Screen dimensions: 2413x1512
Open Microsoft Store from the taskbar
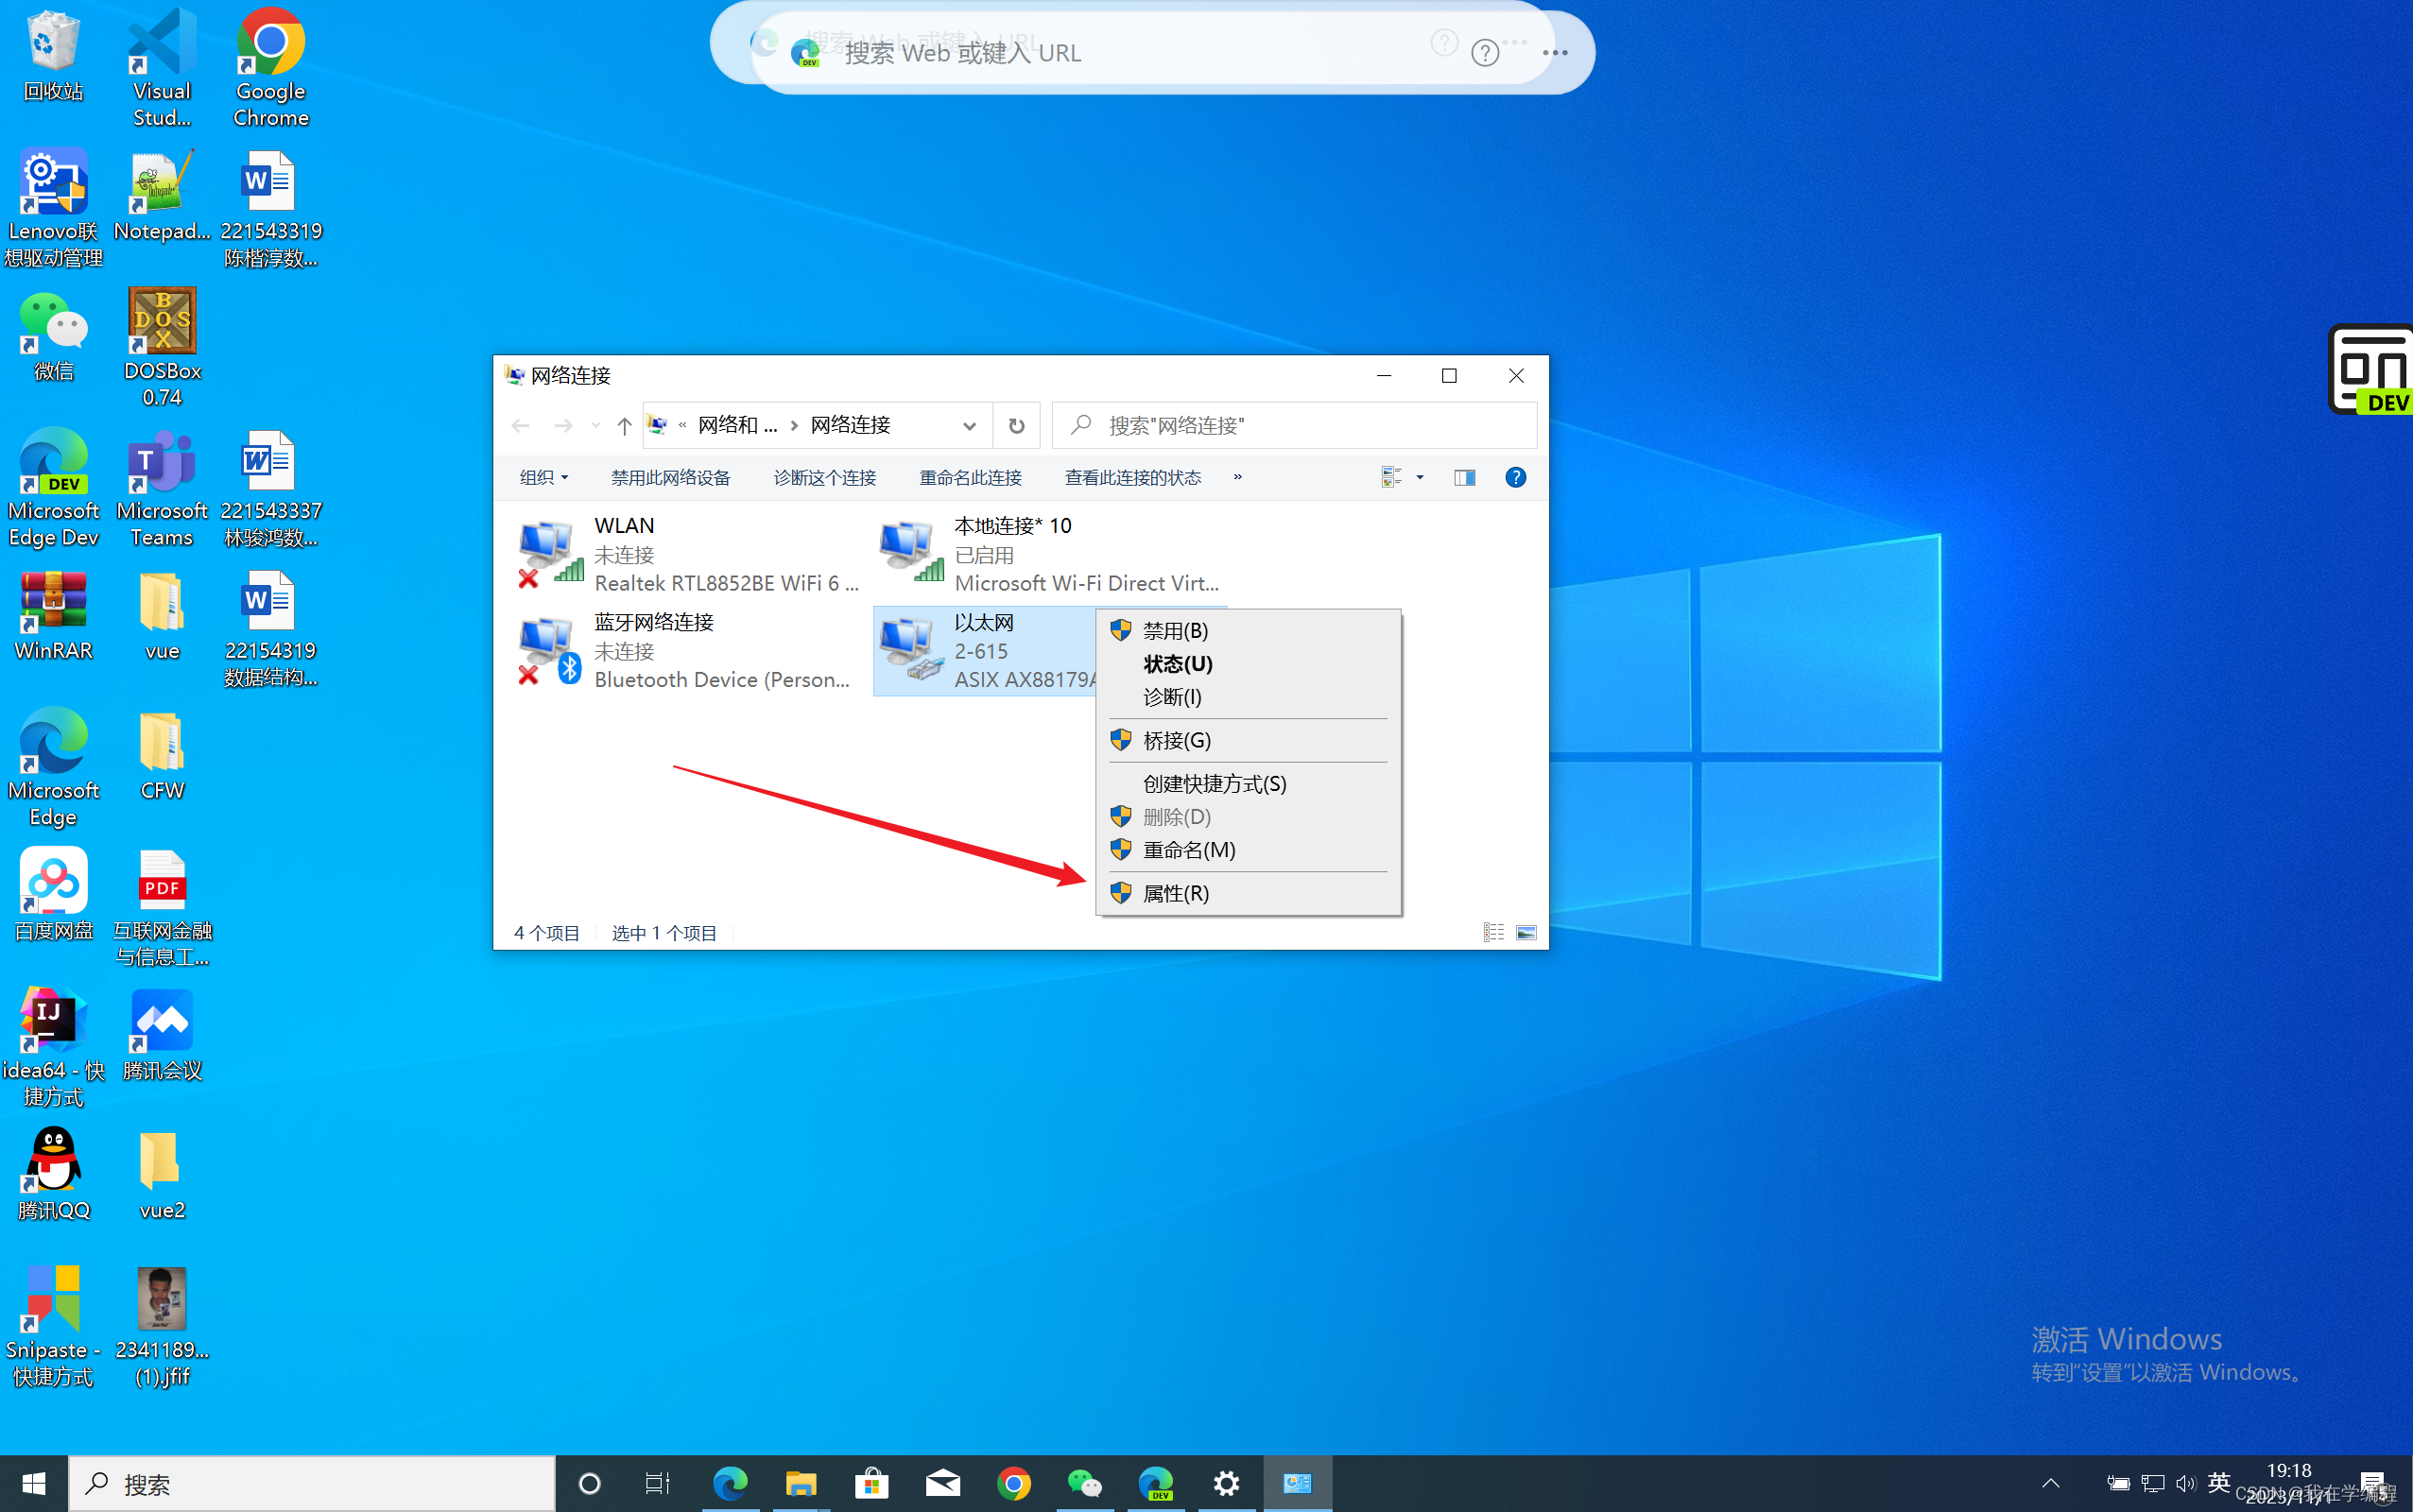(x=871, y=1484)
